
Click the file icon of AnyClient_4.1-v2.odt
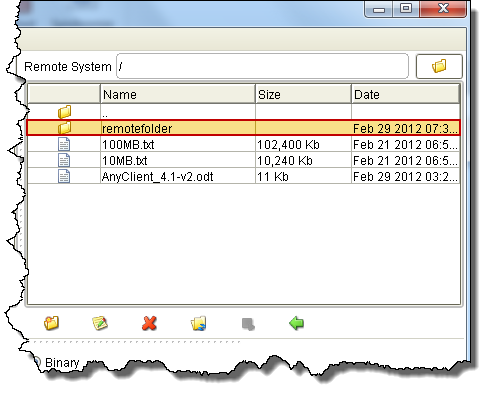click(64, 176)
